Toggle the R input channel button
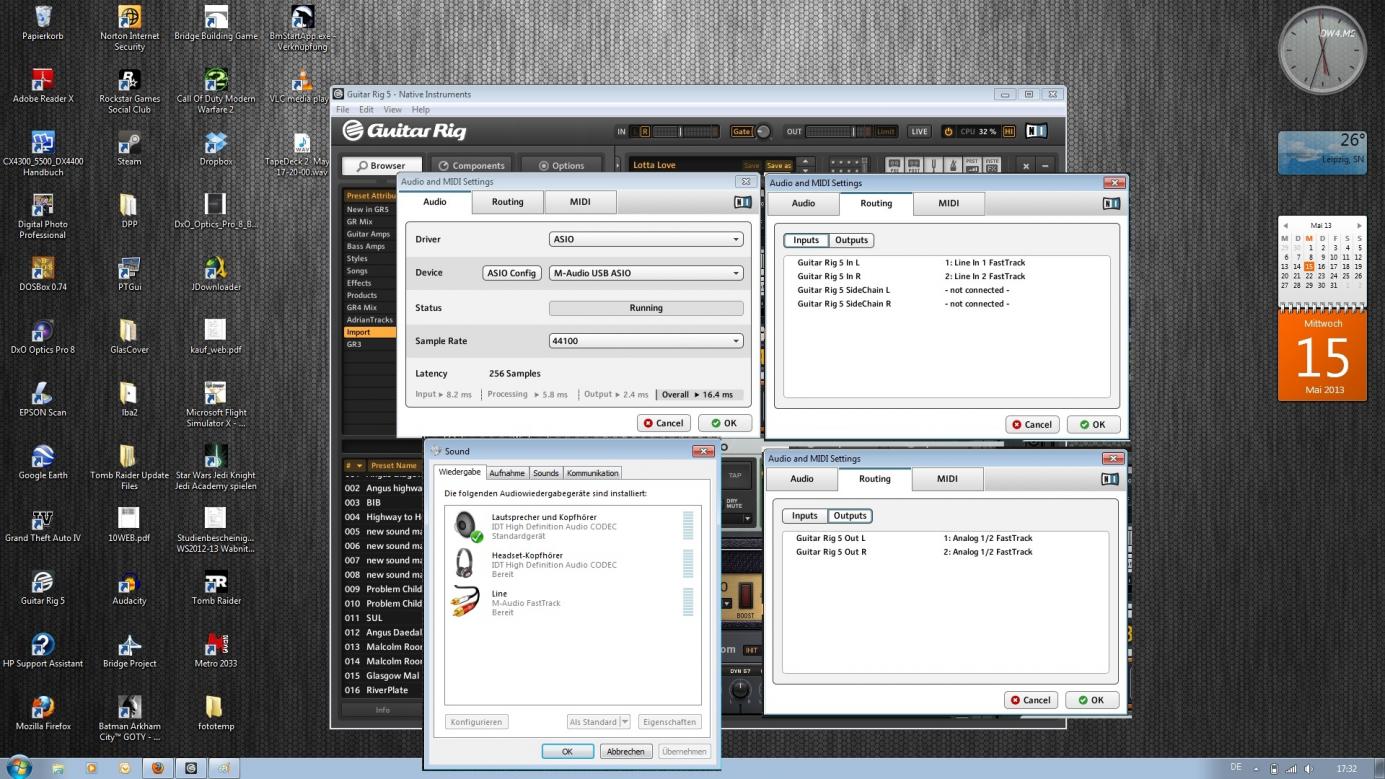 tap(645, 131)
